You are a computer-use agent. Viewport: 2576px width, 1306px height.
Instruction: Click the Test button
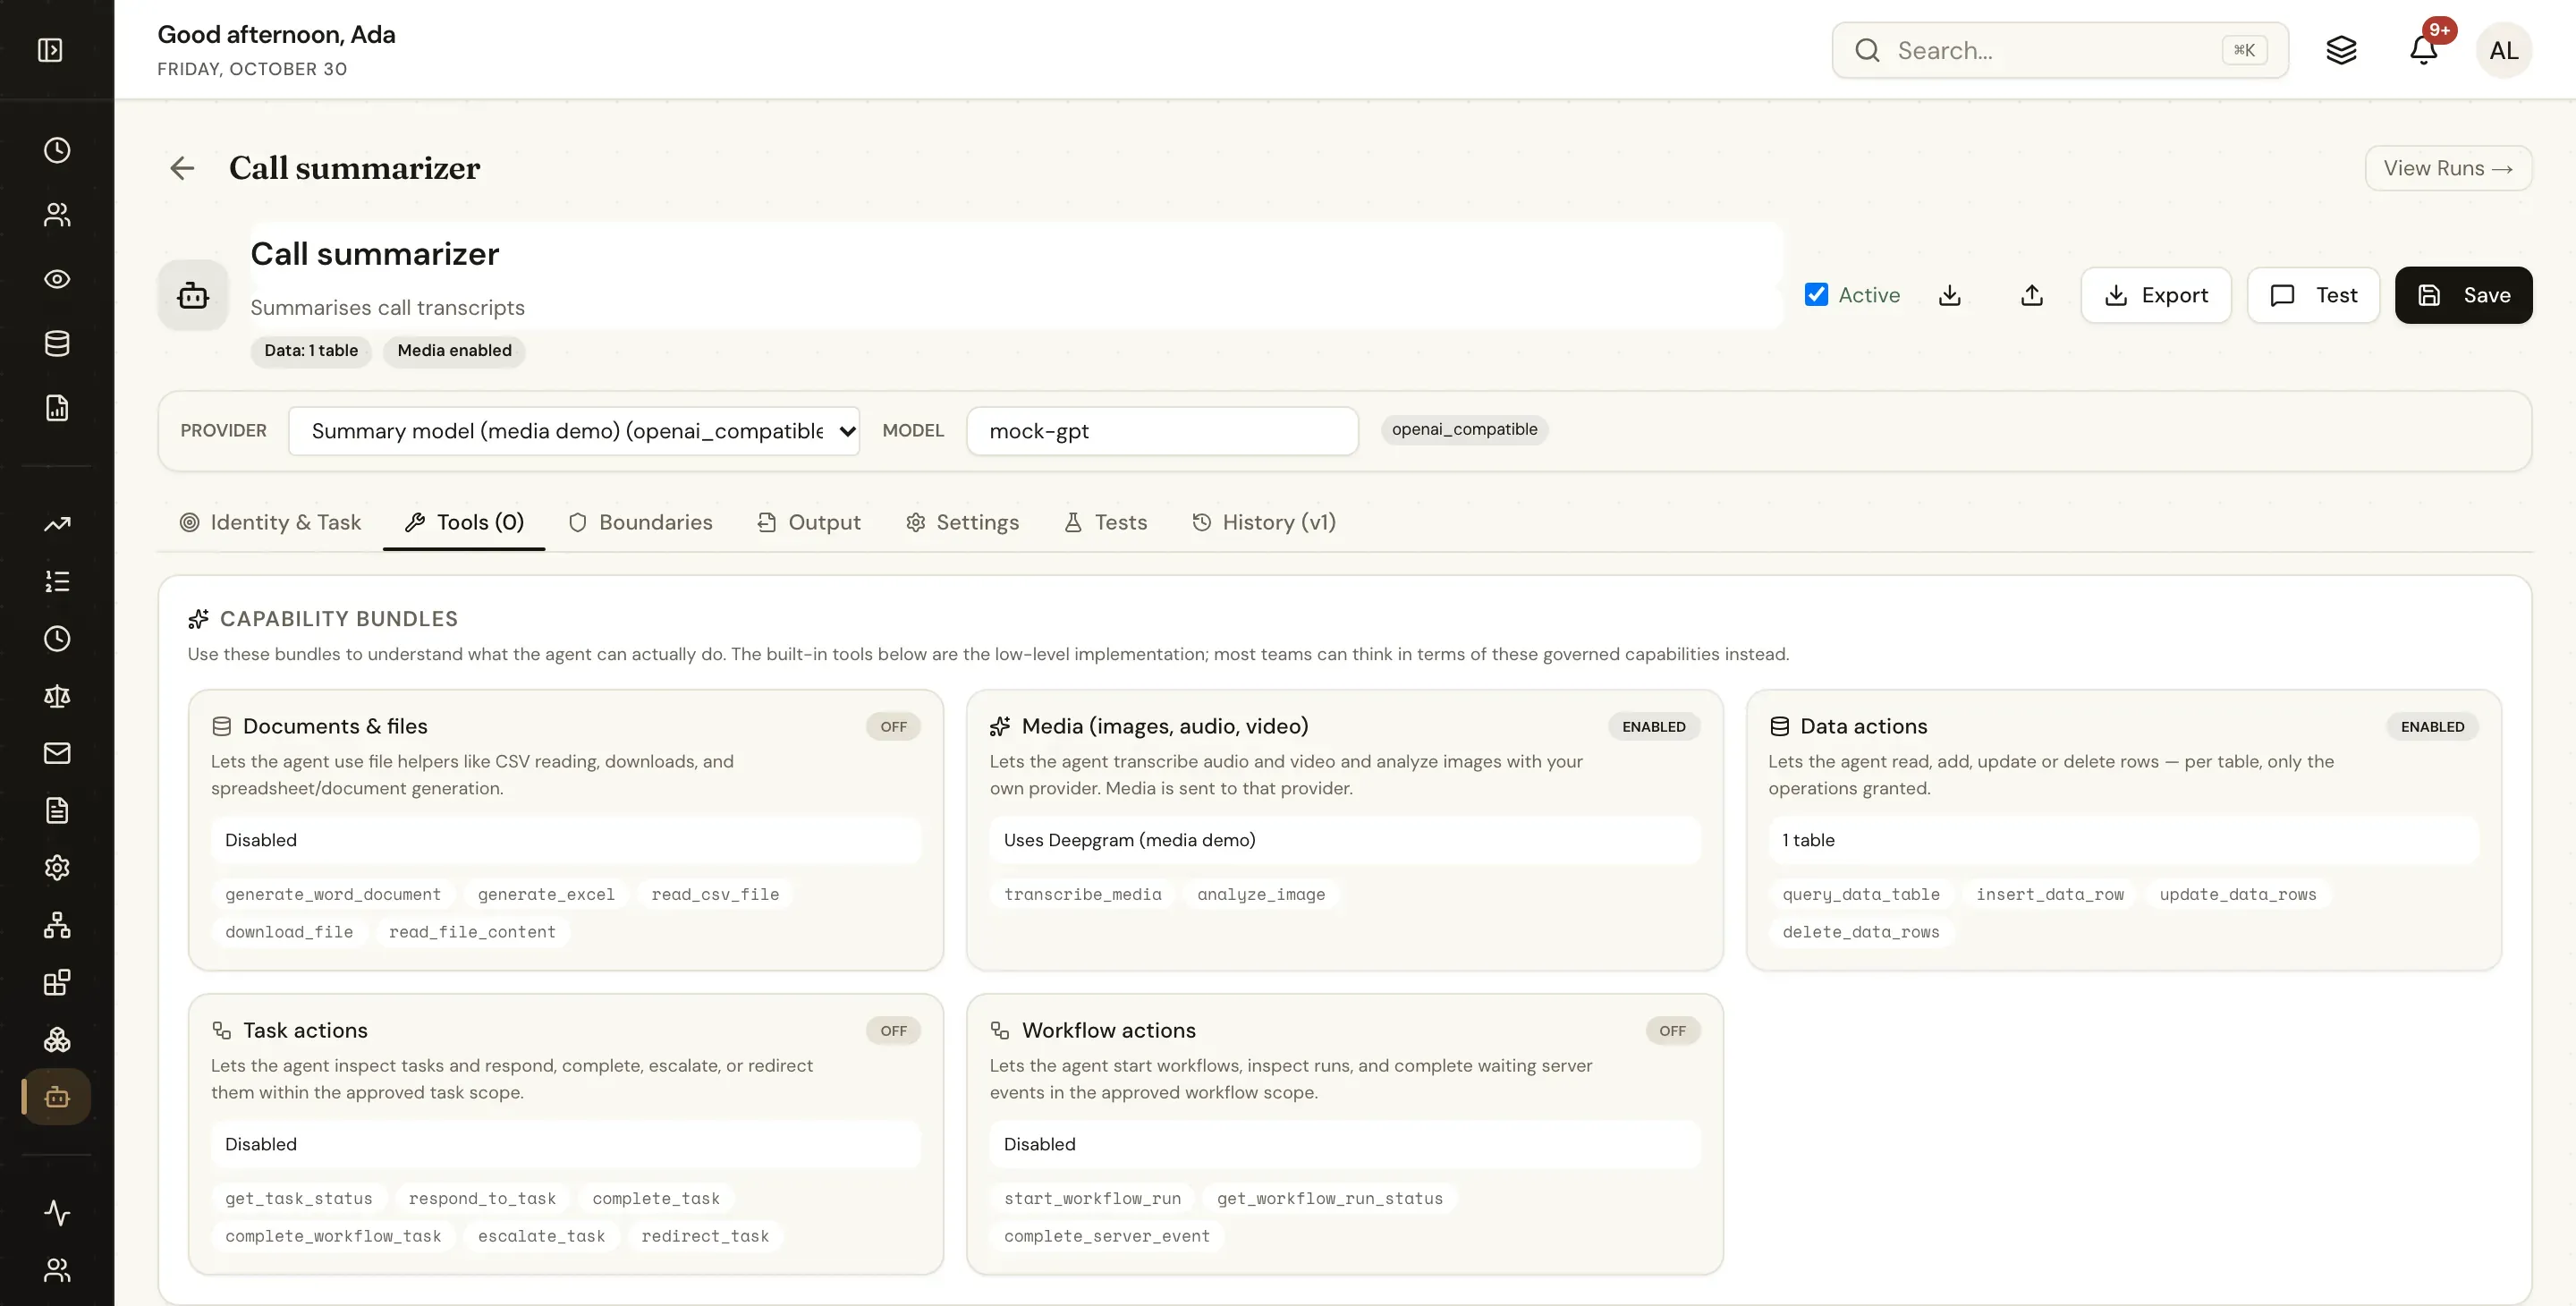(2313, 295)
